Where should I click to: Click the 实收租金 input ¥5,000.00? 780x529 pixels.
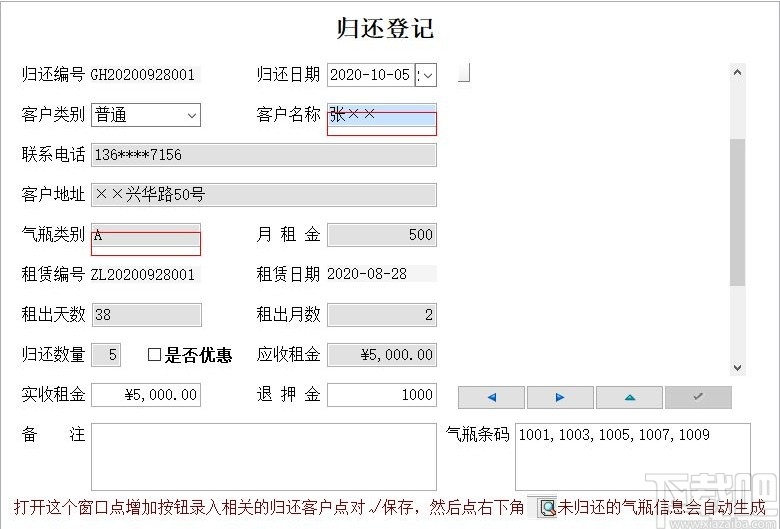click(x=146, y=395)
